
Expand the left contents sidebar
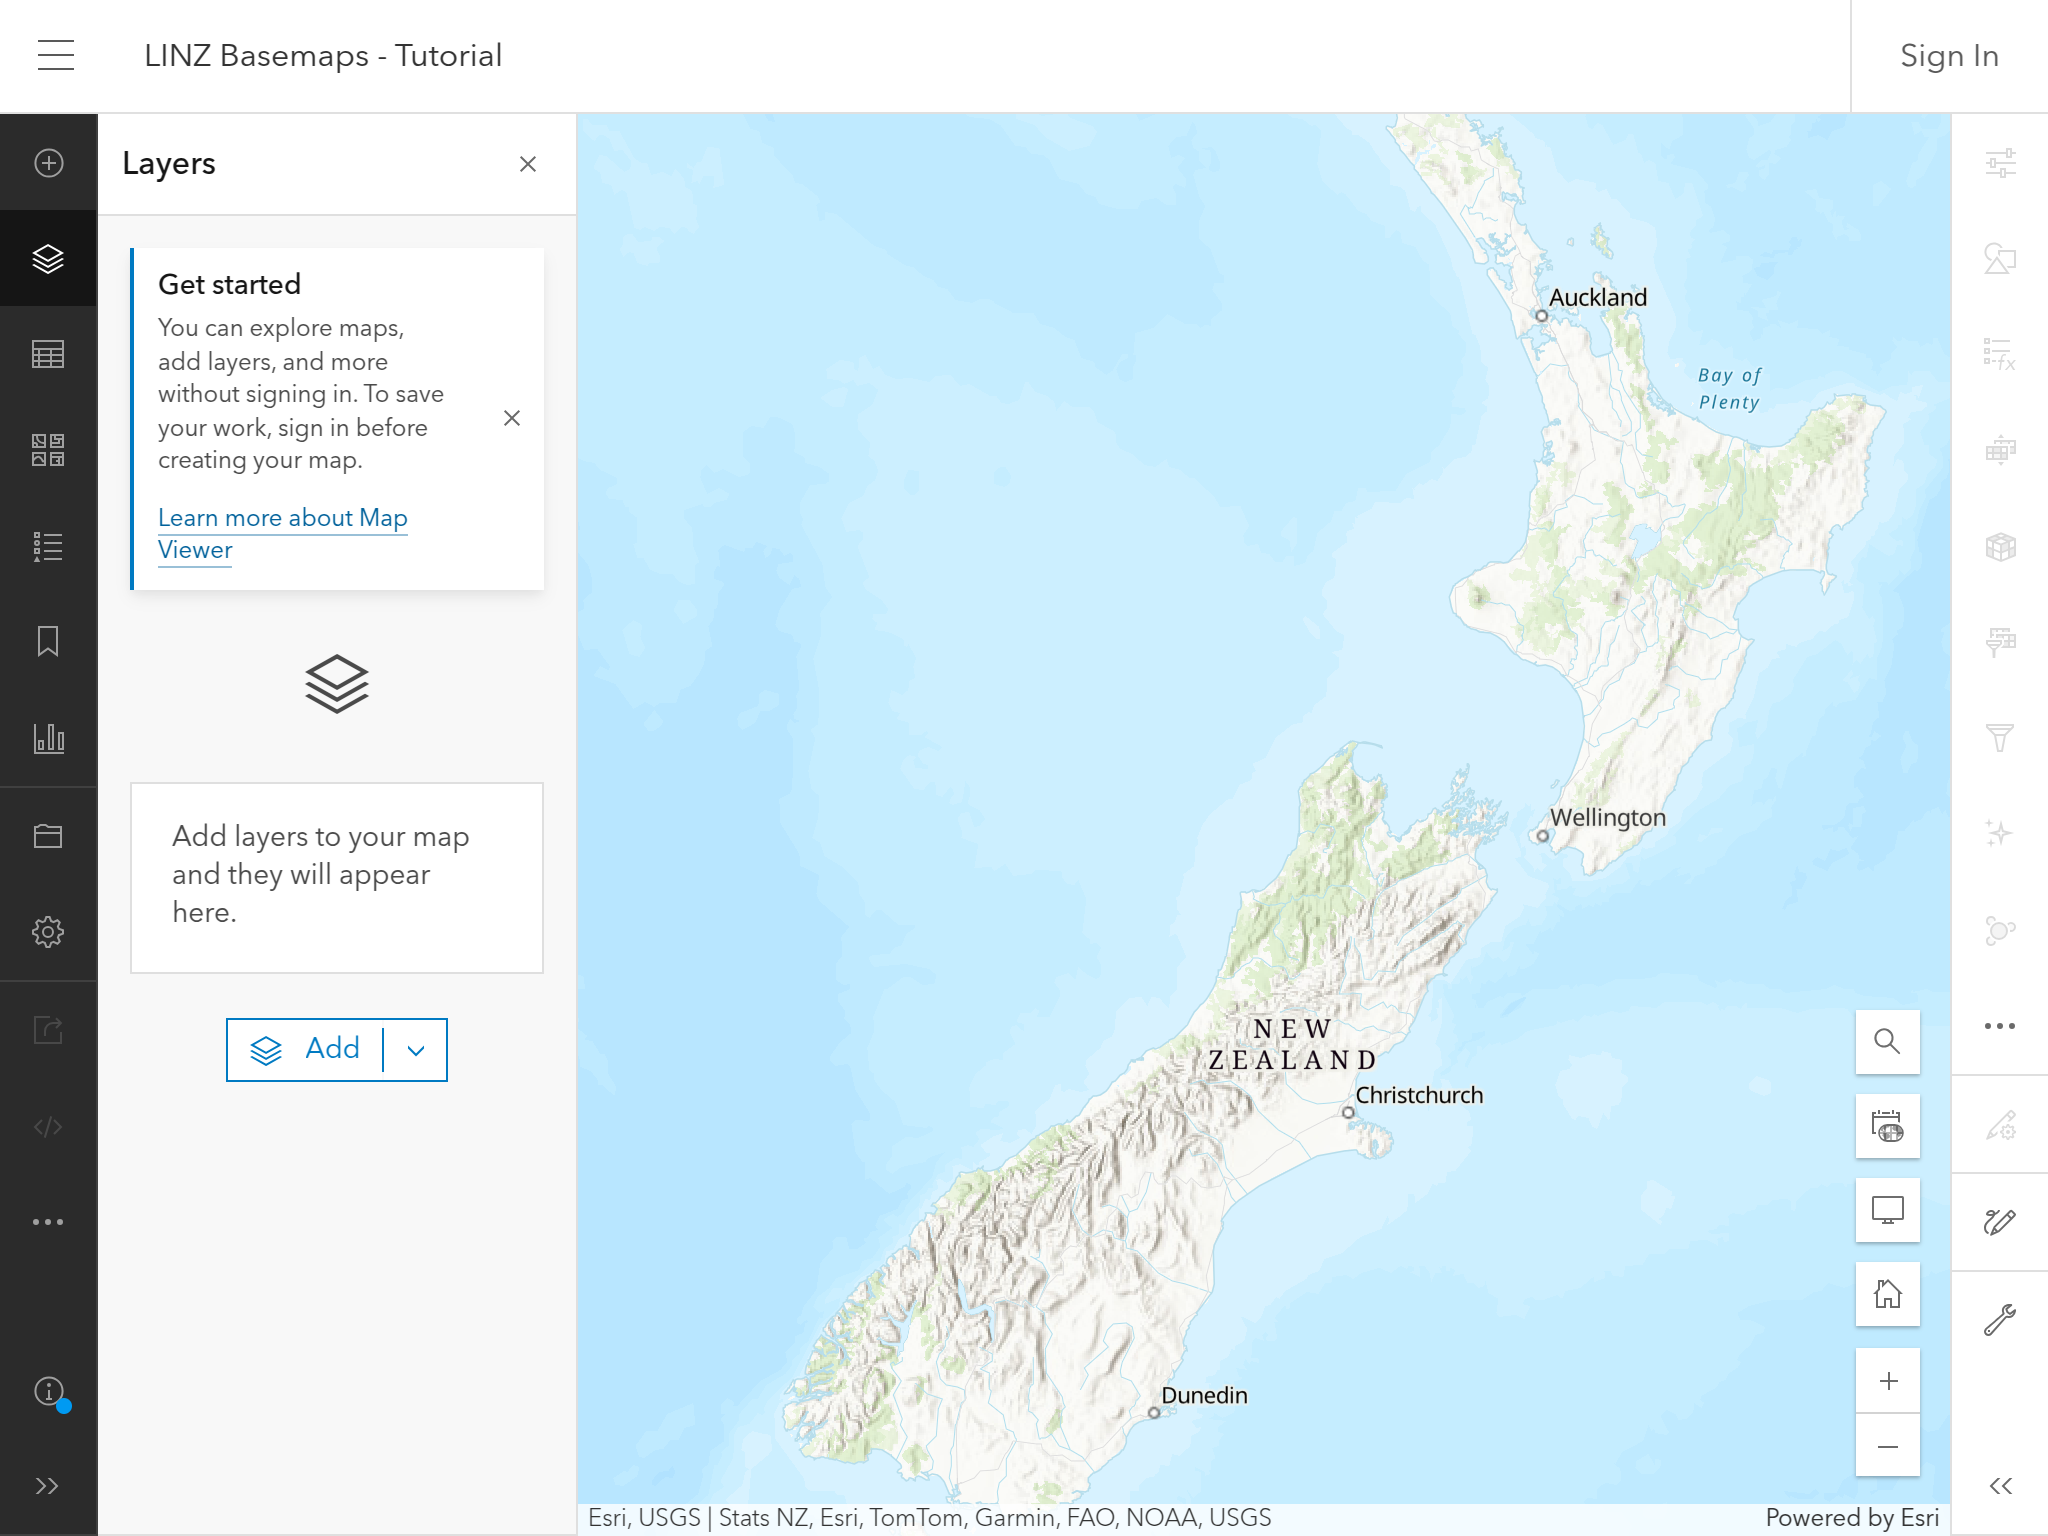48,1484
